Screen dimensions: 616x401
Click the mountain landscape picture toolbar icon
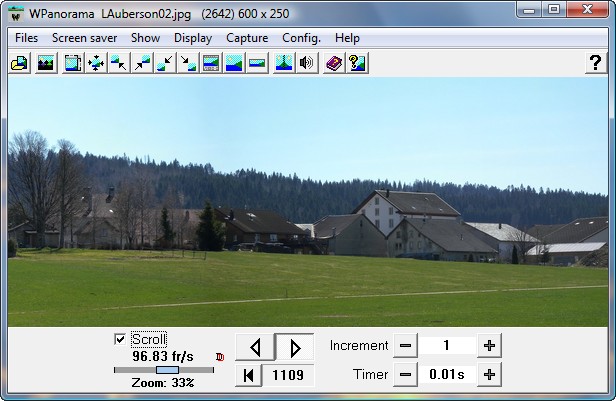pos(46,63)
